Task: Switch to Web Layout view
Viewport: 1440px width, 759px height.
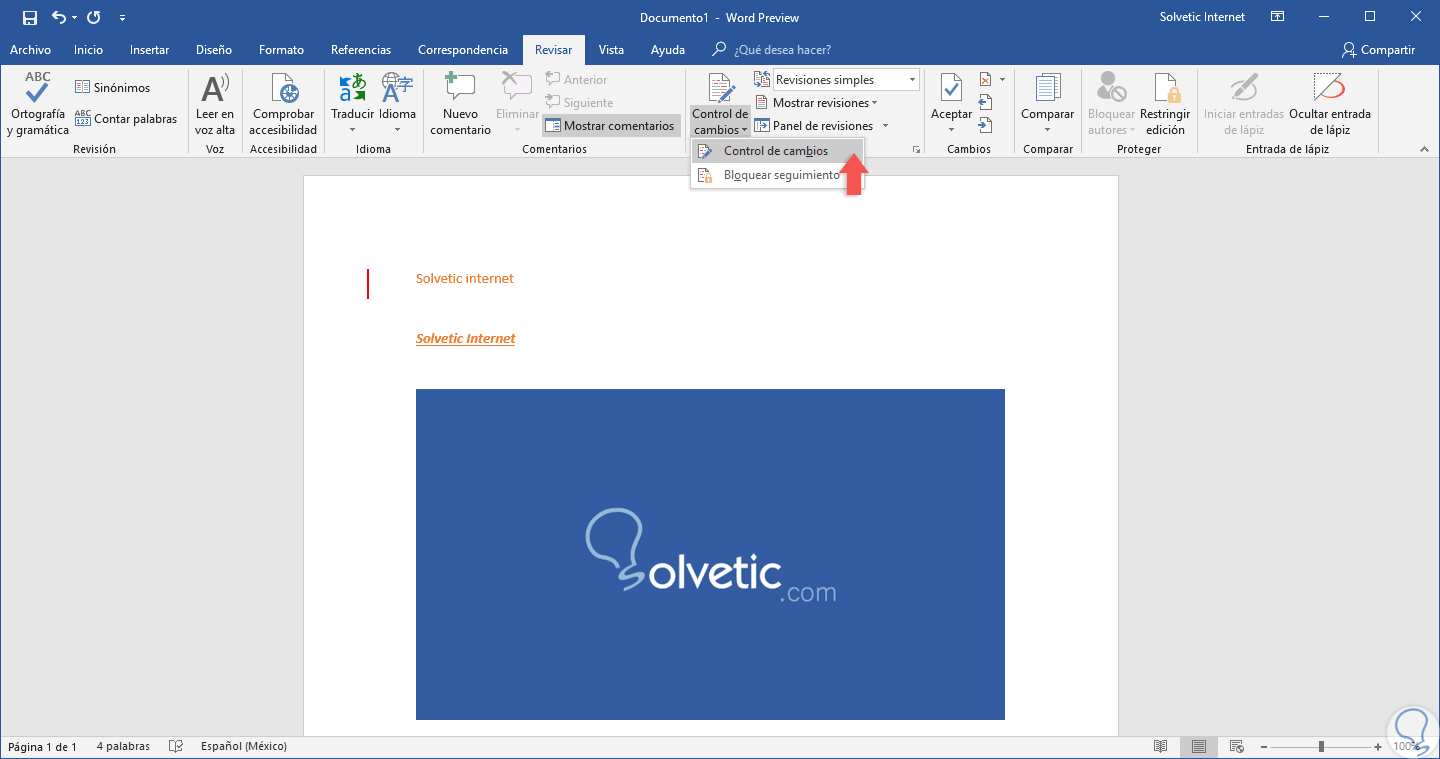Action: (1236, 747)
